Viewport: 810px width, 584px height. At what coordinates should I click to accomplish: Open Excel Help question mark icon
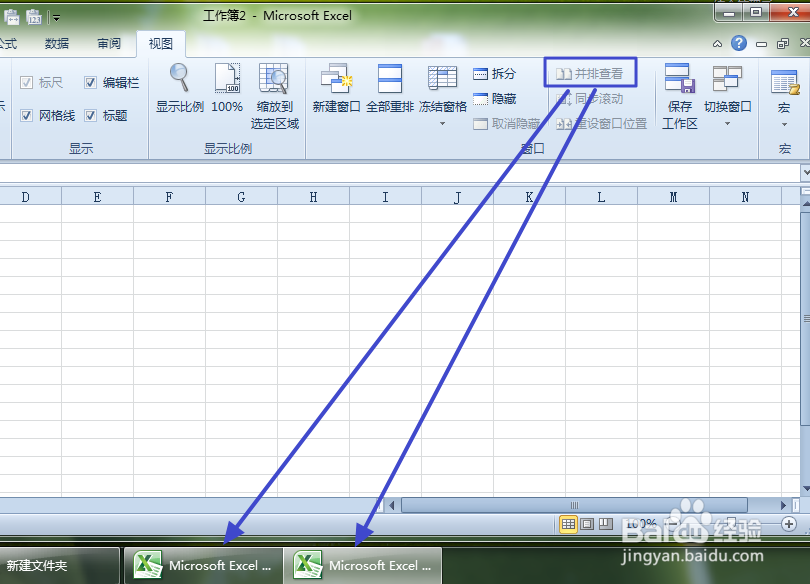click(x=739, y=43)
